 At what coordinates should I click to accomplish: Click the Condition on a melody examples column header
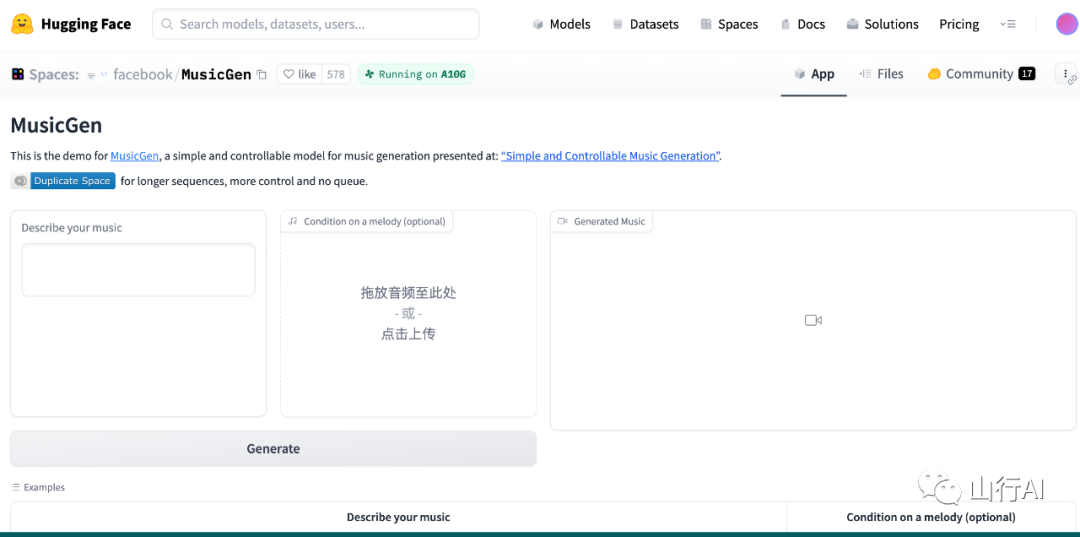pyautogui.click(x=931, y=517)
